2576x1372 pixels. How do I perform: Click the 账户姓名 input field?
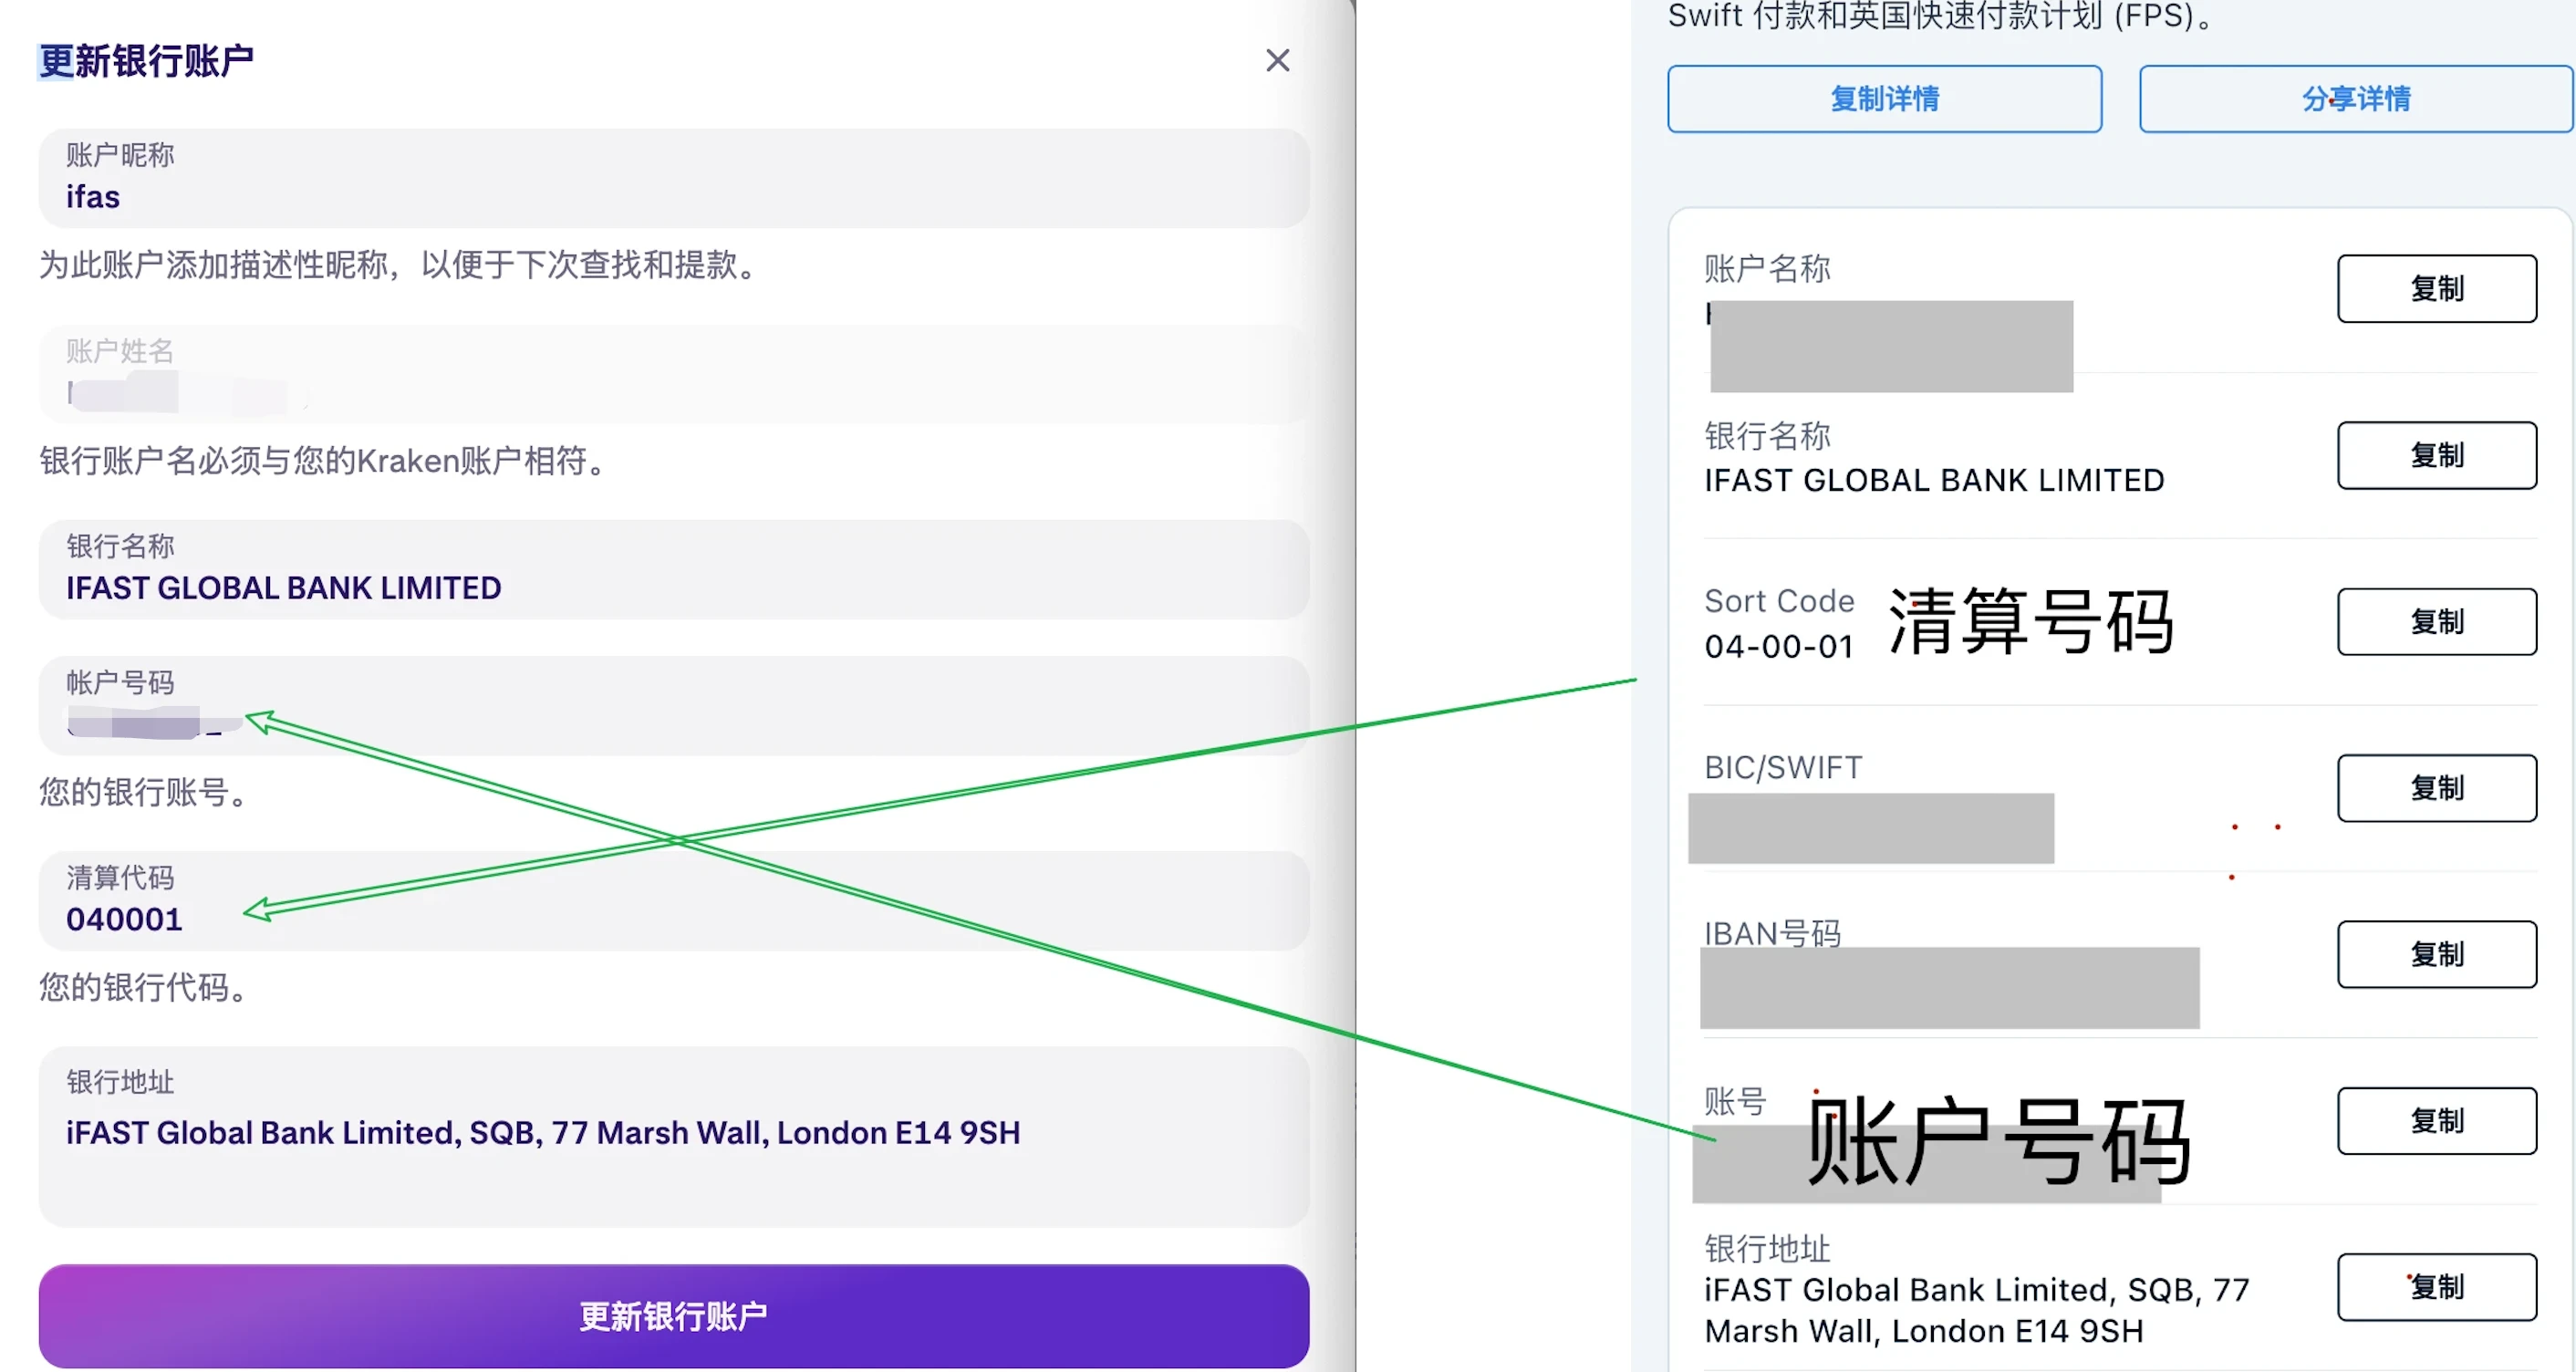click(674, 374)
